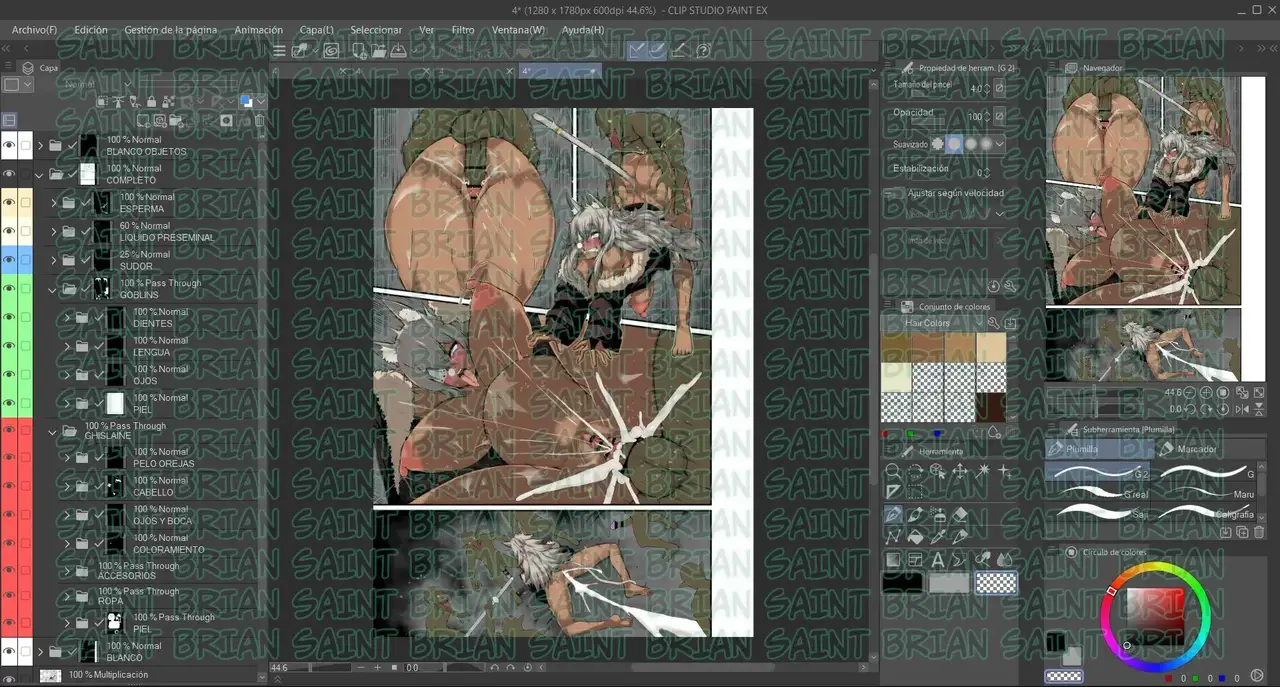Hide the BLANCO OBJETOS layer folder
This screenshot has height=687, width=1280.
click(9, 145)
